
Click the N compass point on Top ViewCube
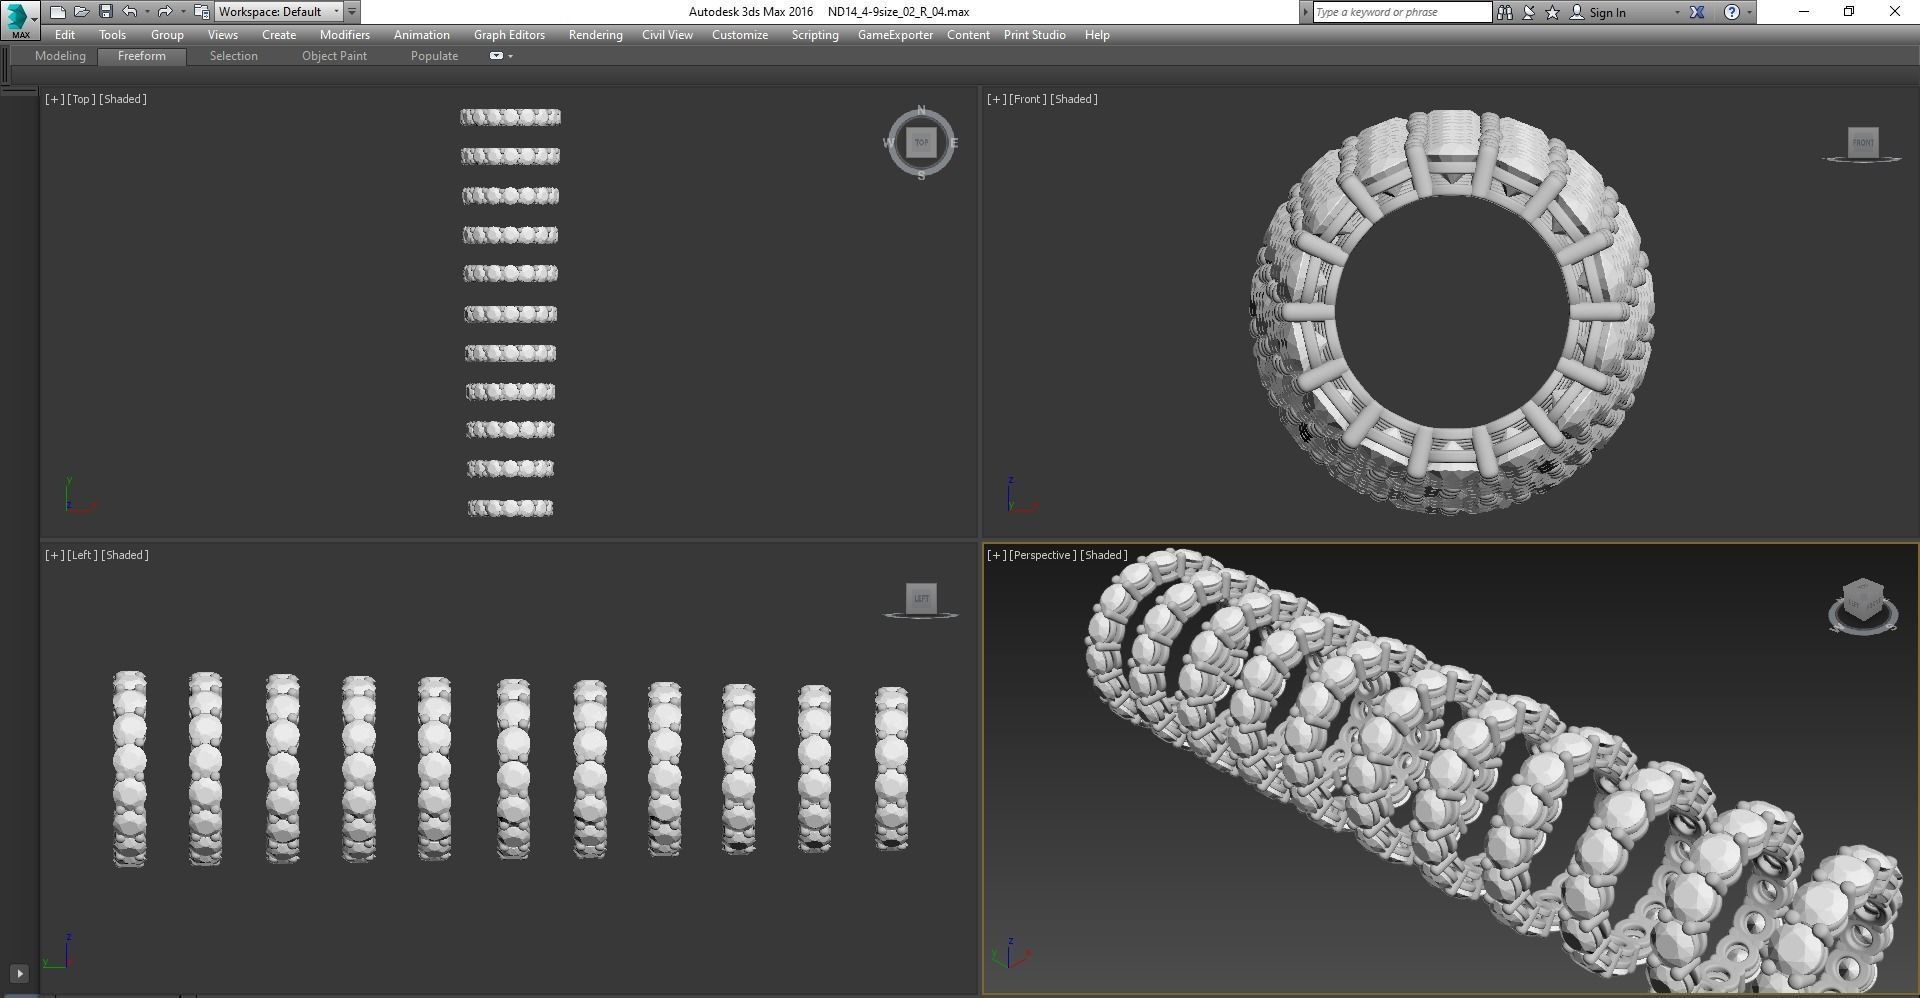pos(921,110)
